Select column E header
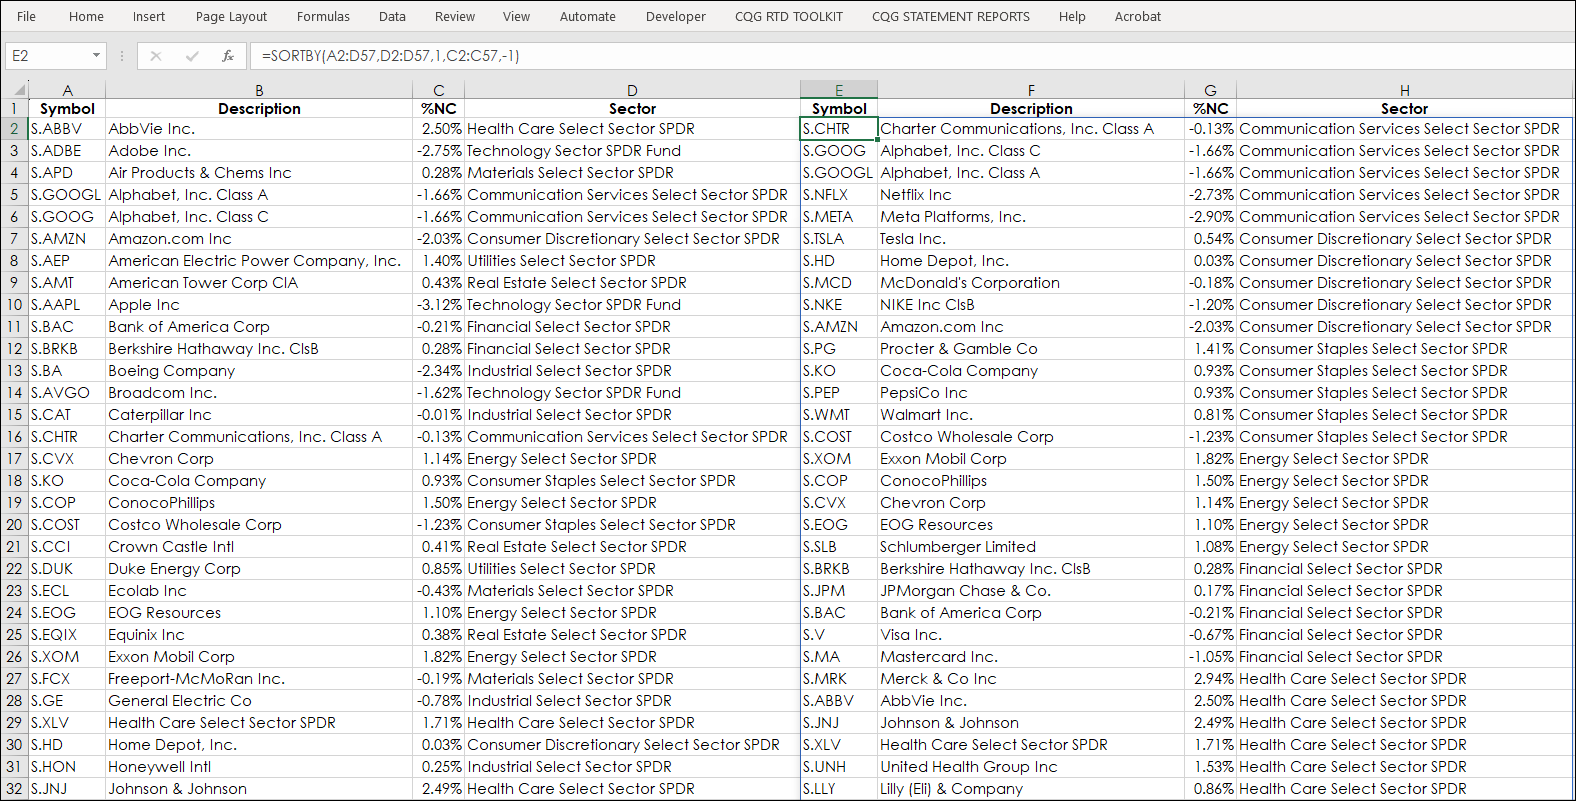The width and height of the screenshot is (1576, 801). coord(839,90)
